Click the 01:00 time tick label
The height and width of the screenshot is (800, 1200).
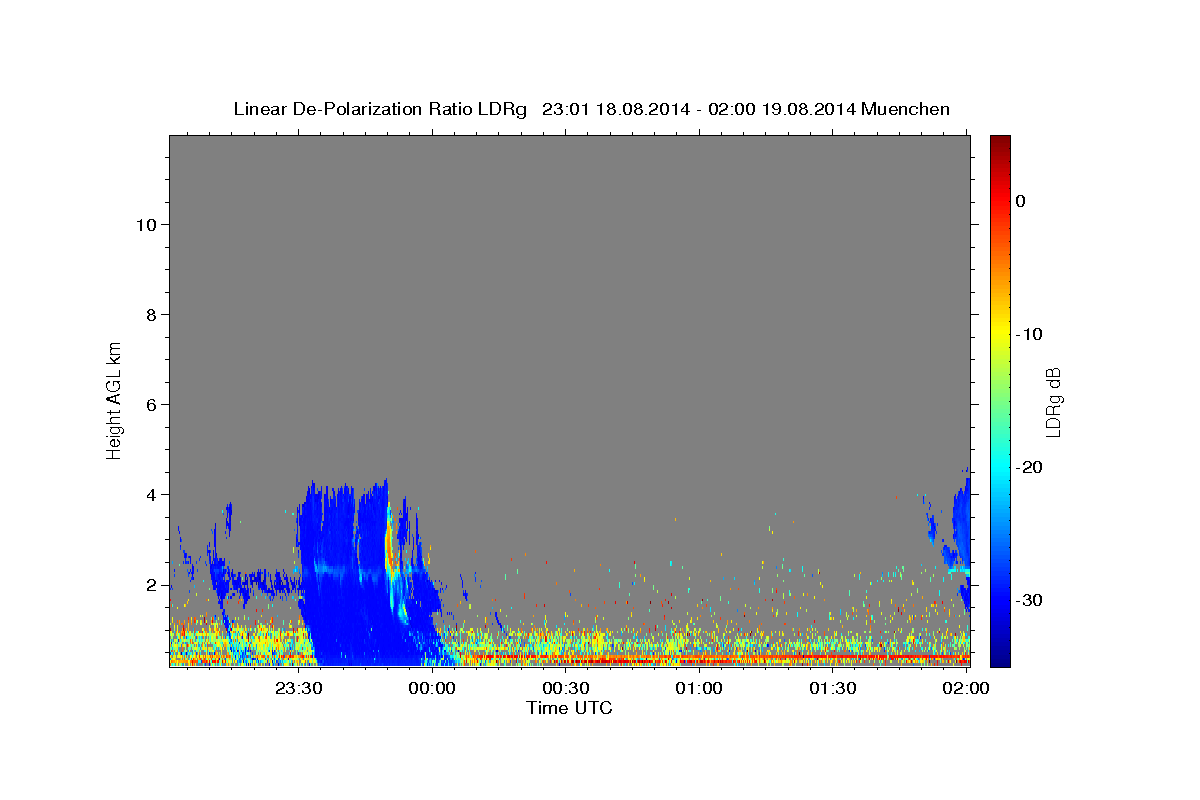(699, 688)
